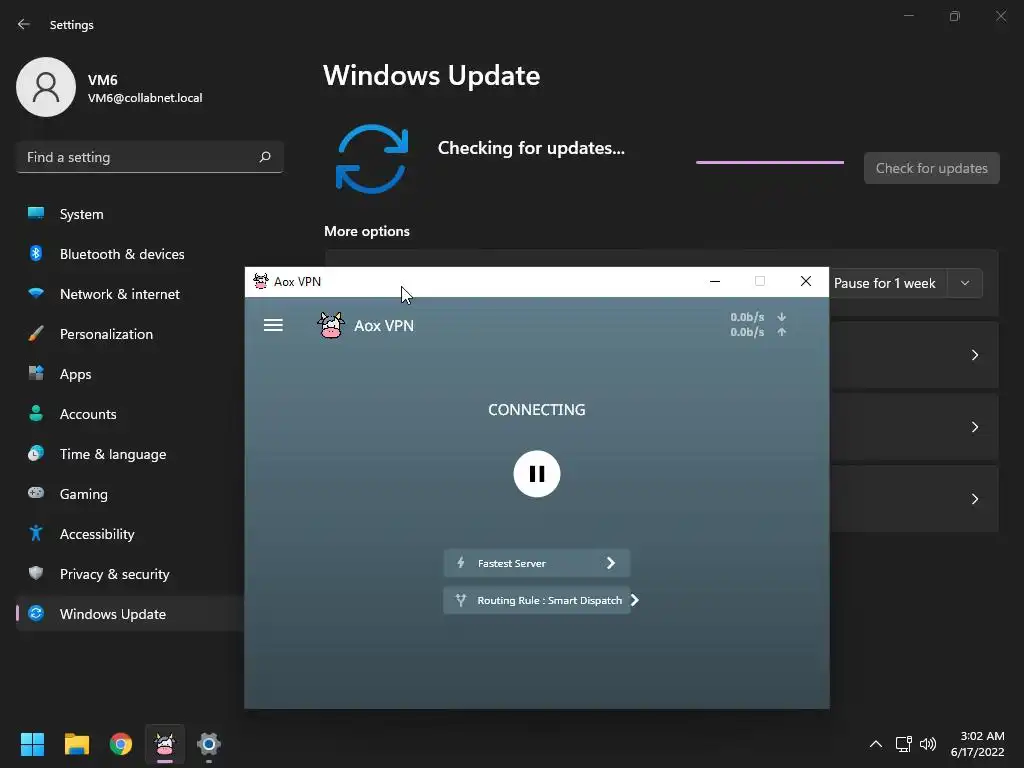The image size is (1024, 768).
Task: Launch Google Chrome from taskbar
Action: (x=121, y=744)
